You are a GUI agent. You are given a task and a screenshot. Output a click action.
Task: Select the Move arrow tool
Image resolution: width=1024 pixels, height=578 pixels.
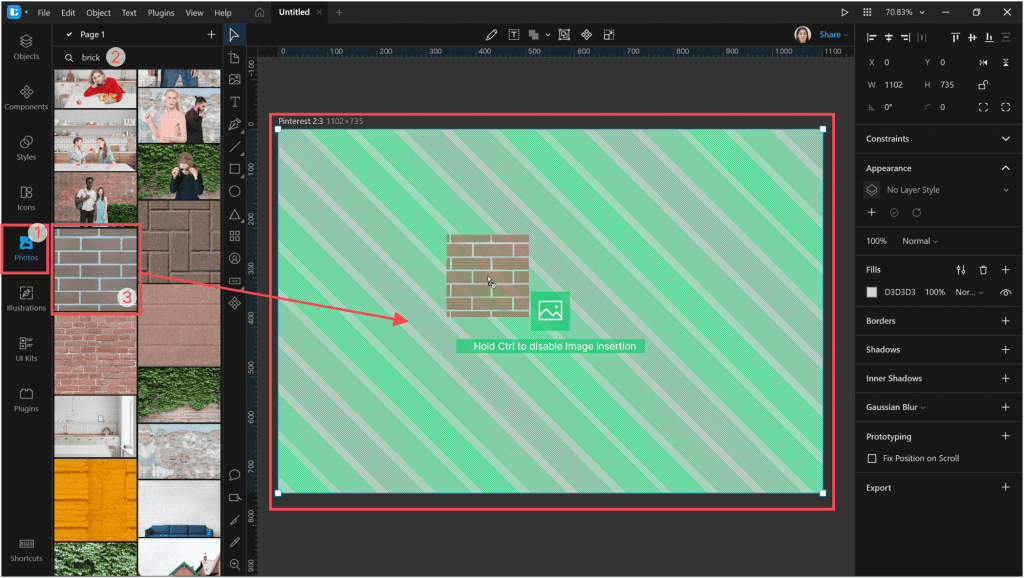[234, 35]
